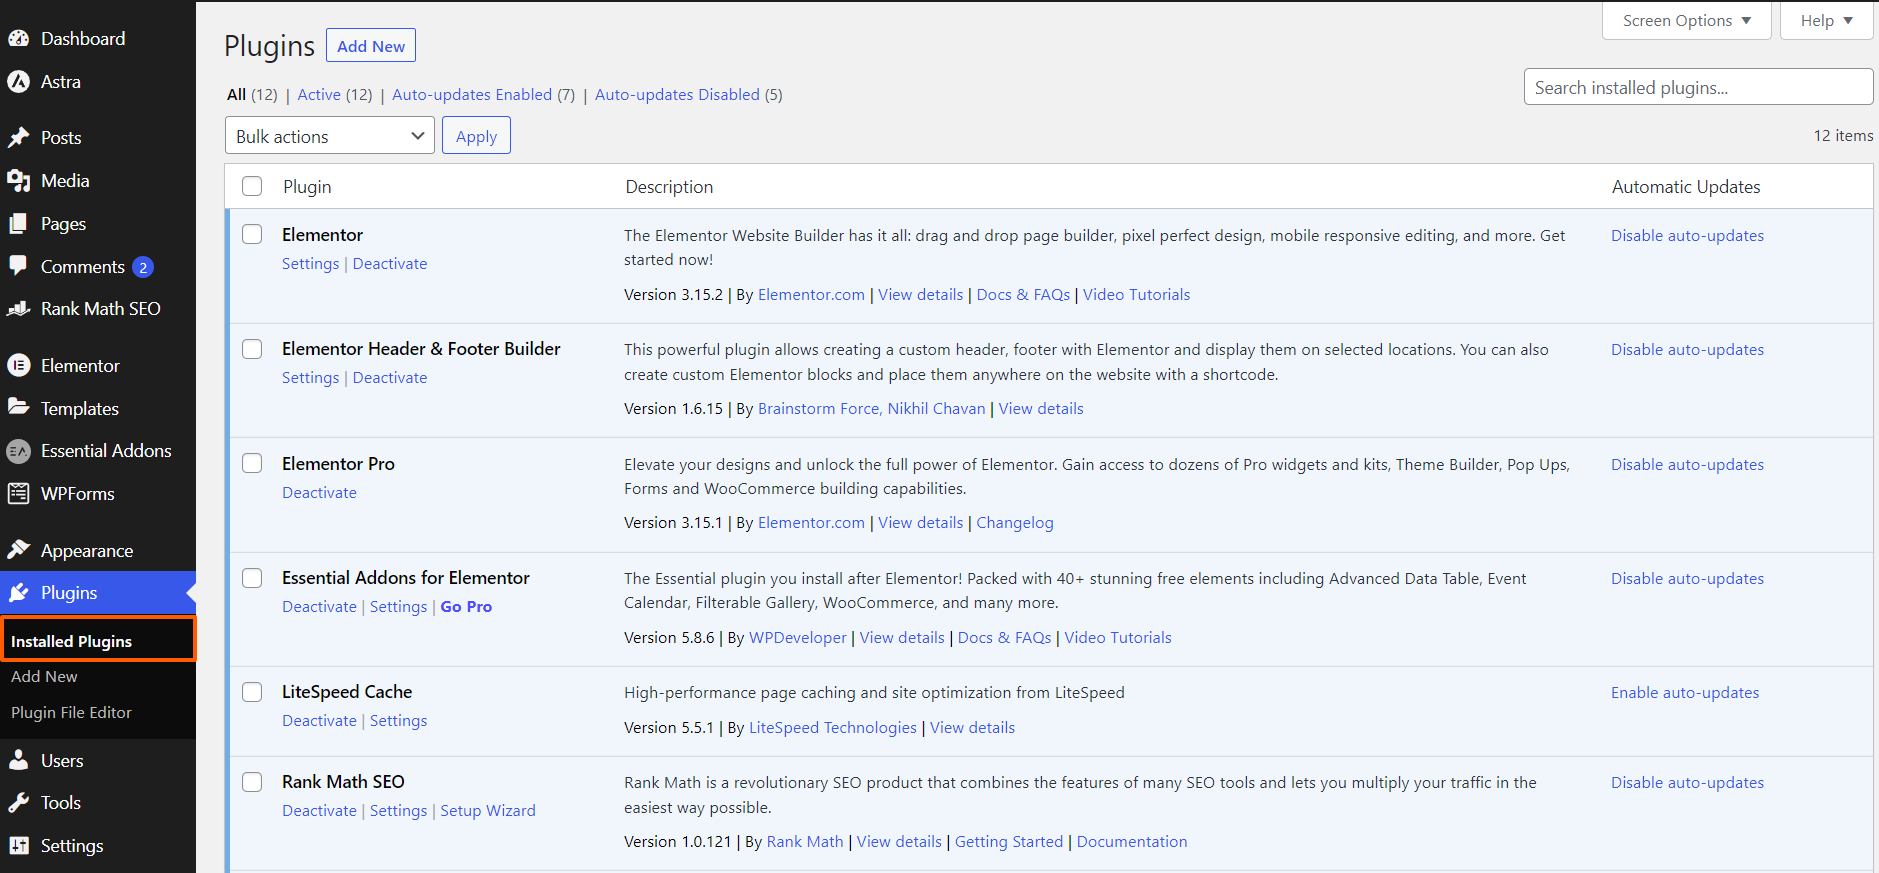Click the Astra theme icon

19,82
